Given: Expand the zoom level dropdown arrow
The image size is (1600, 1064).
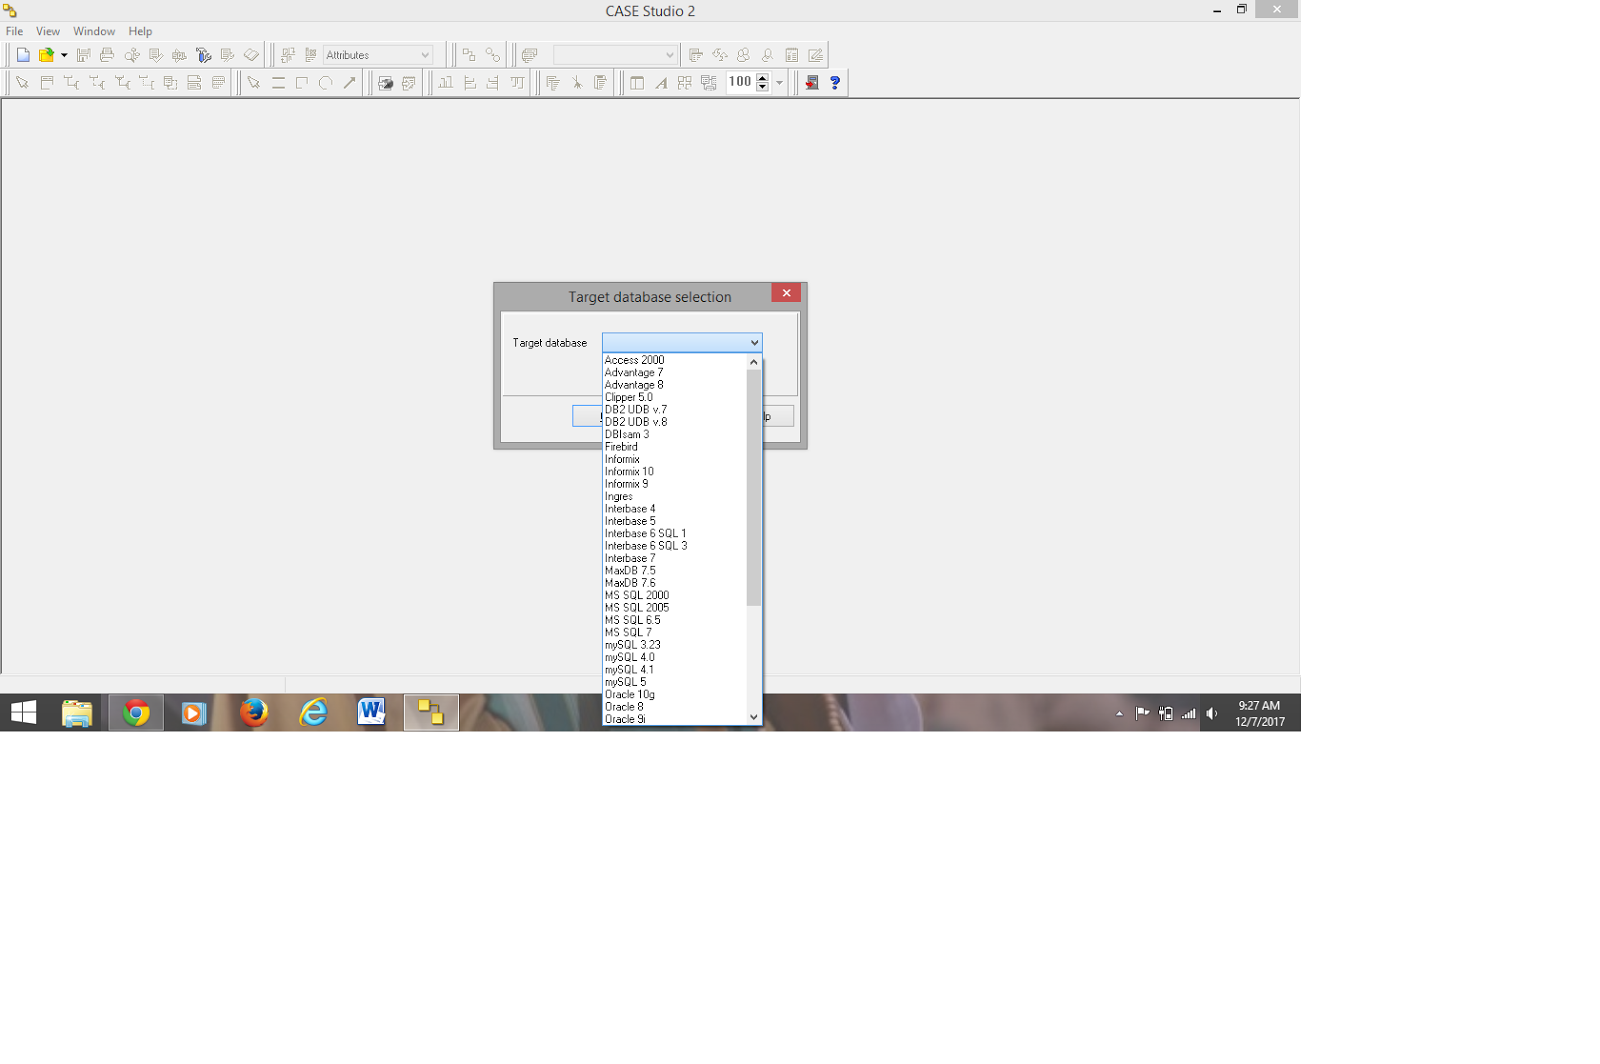Looking at the screenshot, I should click(x=778, y=83).
